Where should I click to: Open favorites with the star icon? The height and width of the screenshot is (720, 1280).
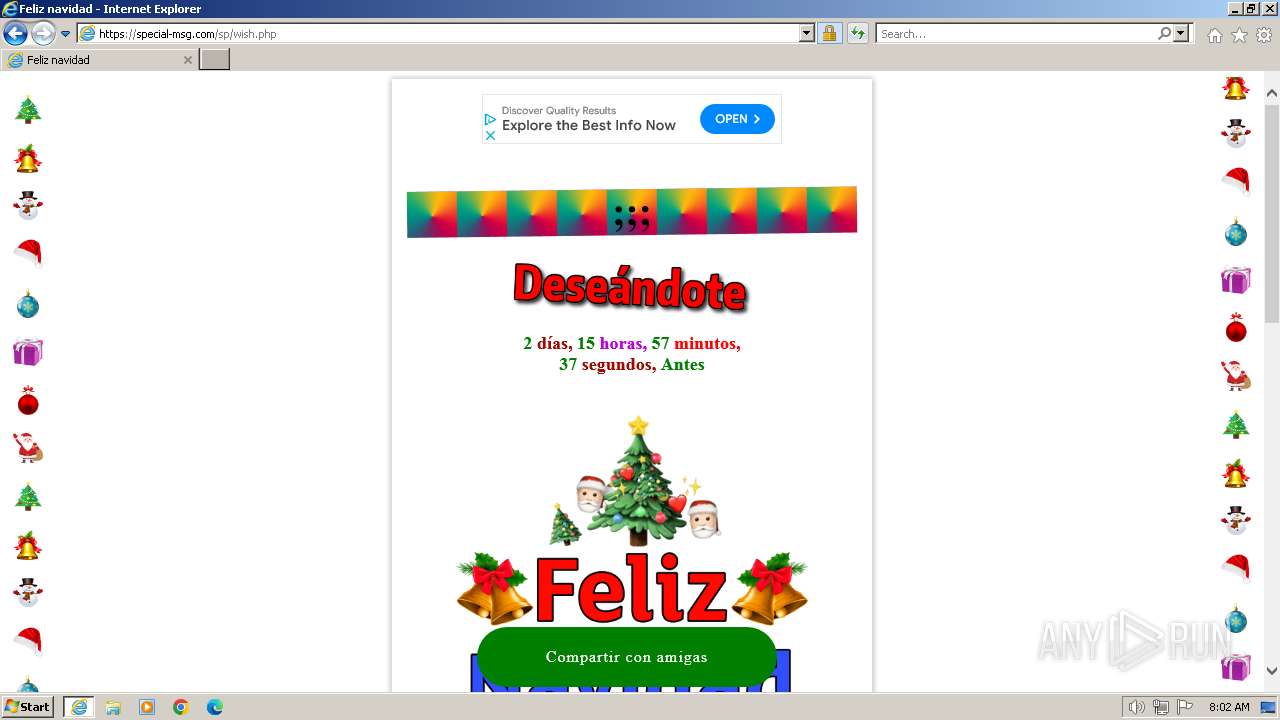click(1239, 35)
